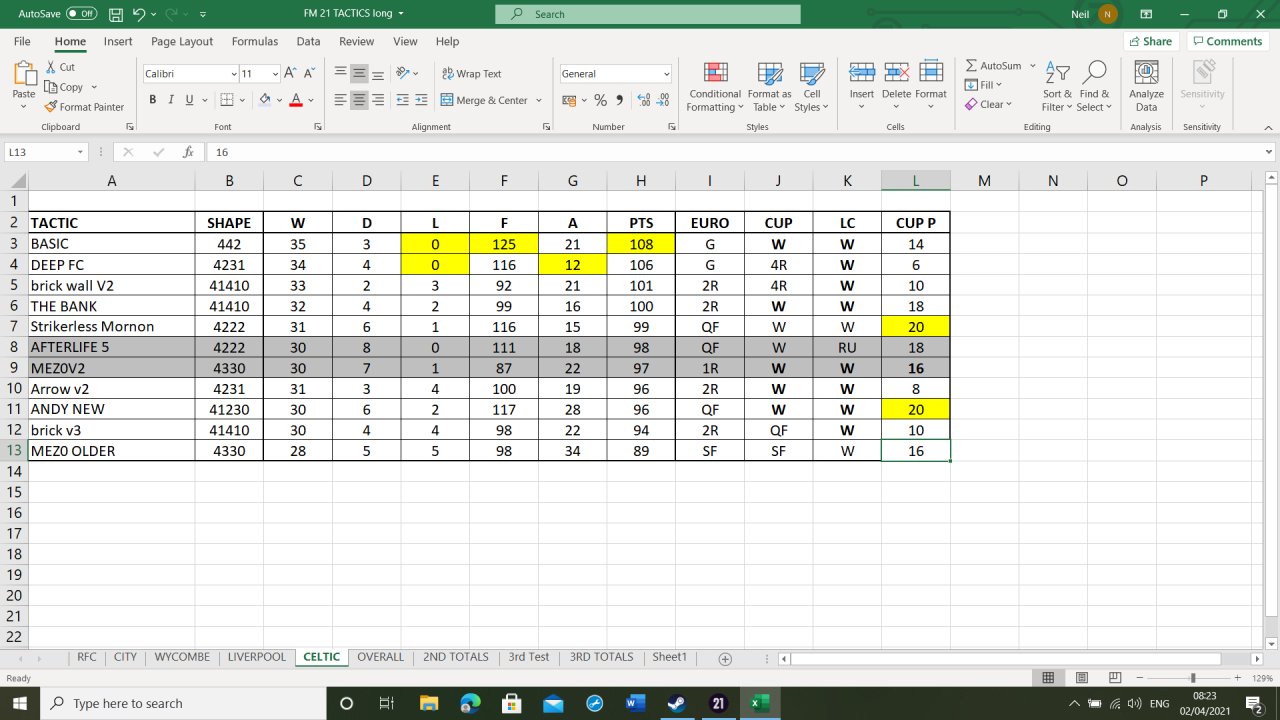1280x720 pixels.
Task: Open Windows Start menu
Action: 20,703
